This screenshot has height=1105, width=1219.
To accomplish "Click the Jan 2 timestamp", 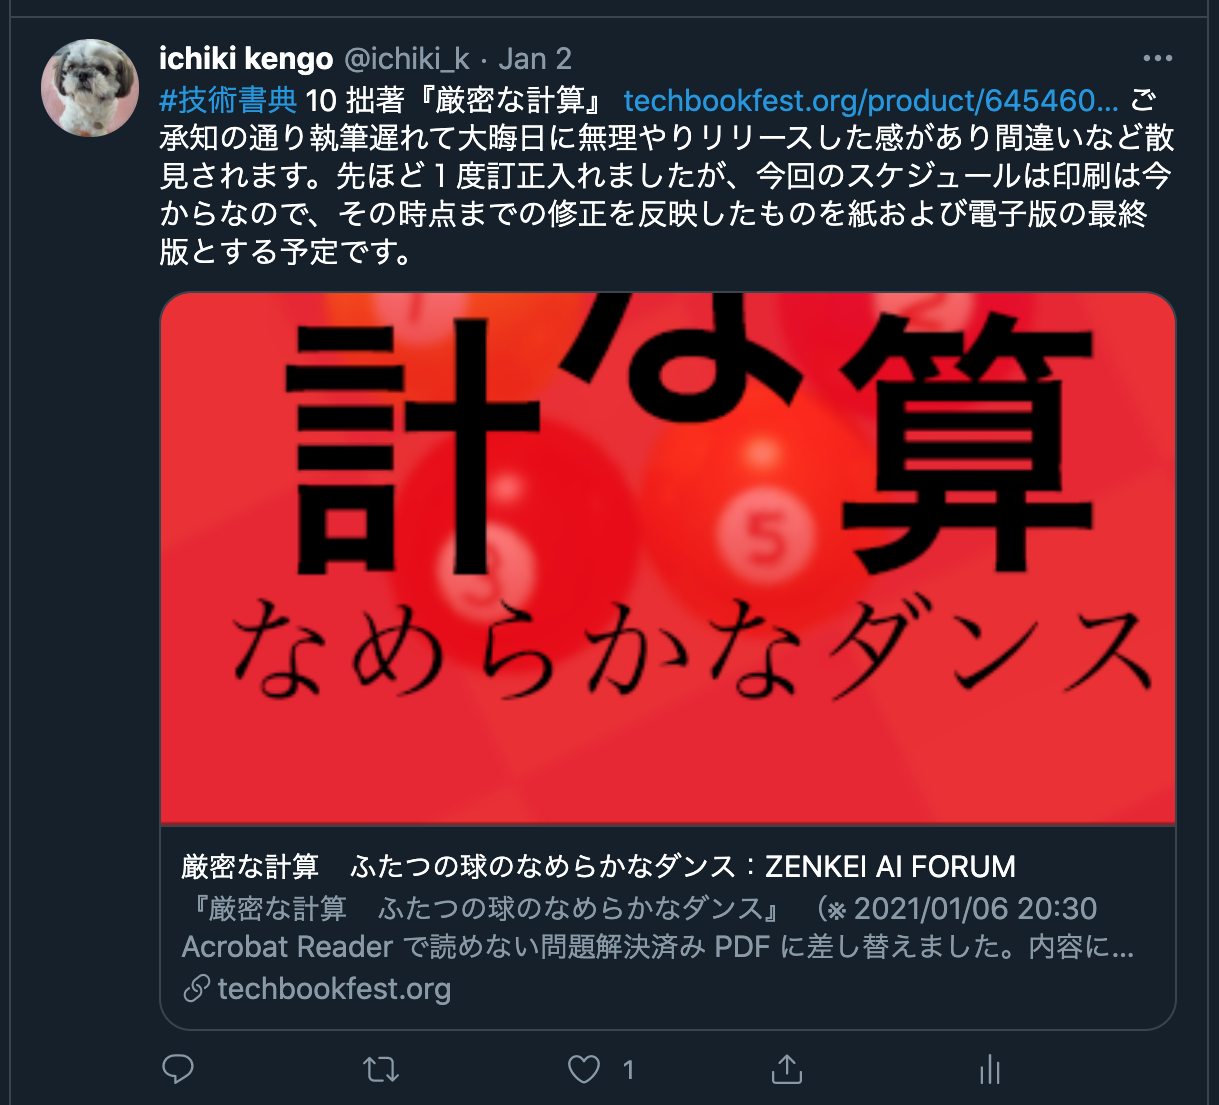I will pos(535,59).
